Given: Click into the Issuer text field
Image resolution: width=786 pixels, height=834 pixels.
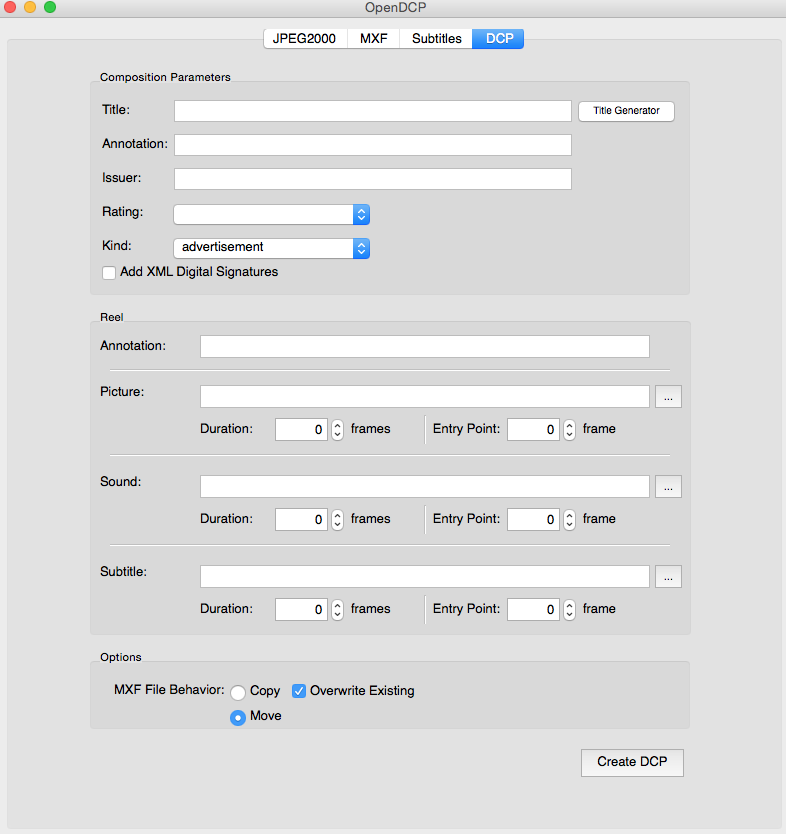Looking at the screenshot, I should [x=372, y=179].
